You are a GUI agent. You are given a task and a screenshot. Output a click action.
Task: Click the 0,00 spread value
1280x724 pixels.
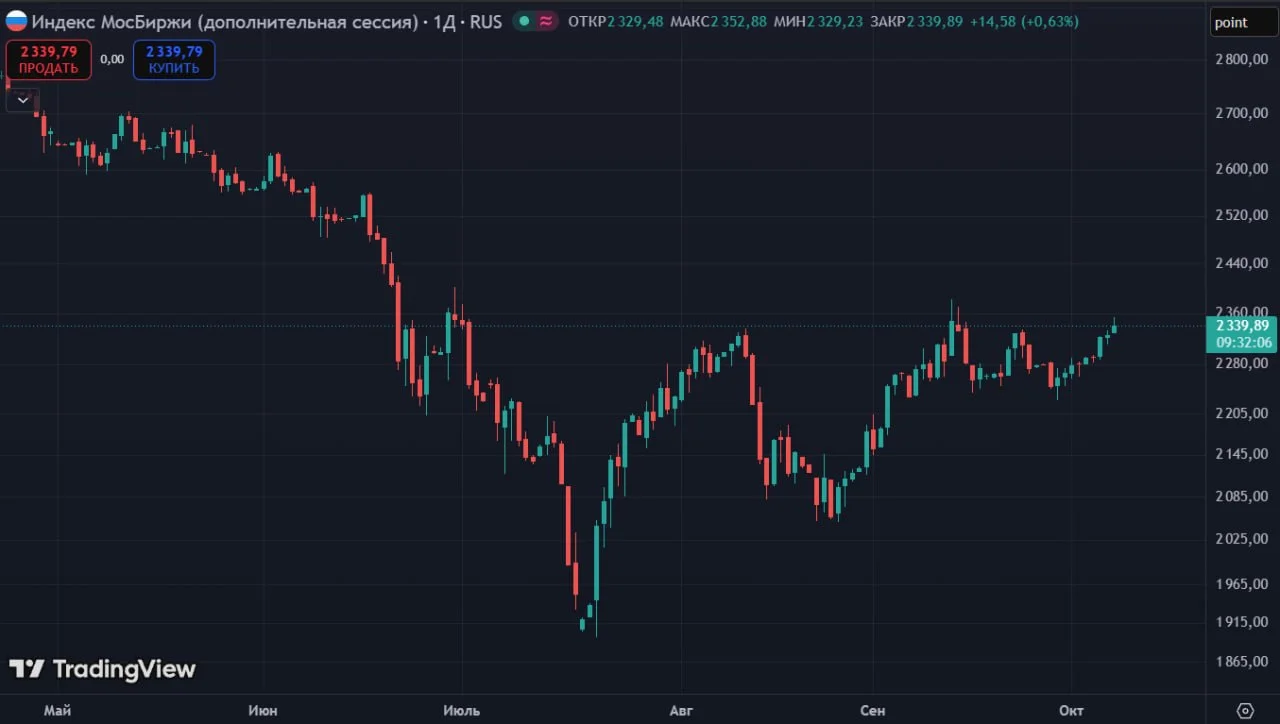point(112,59)
